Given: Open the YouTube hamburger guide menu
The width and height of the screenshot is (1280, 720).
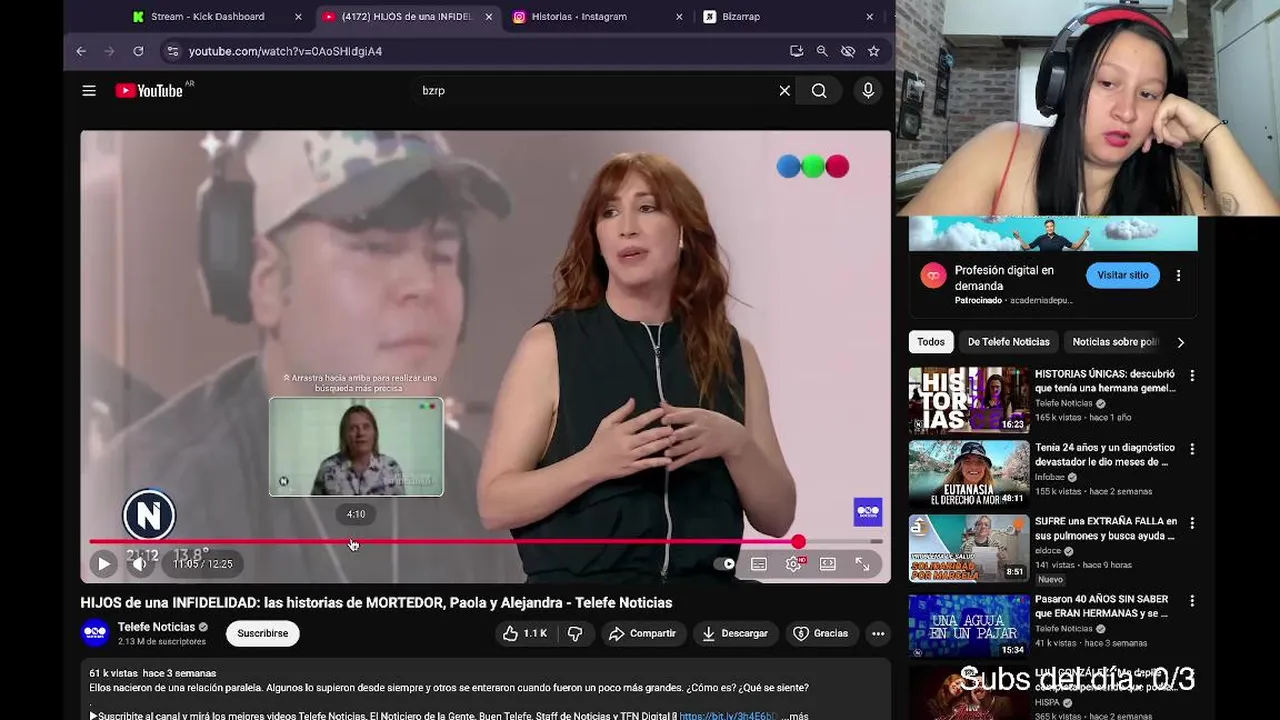Looking at the screenshot, I should [89, 91].
